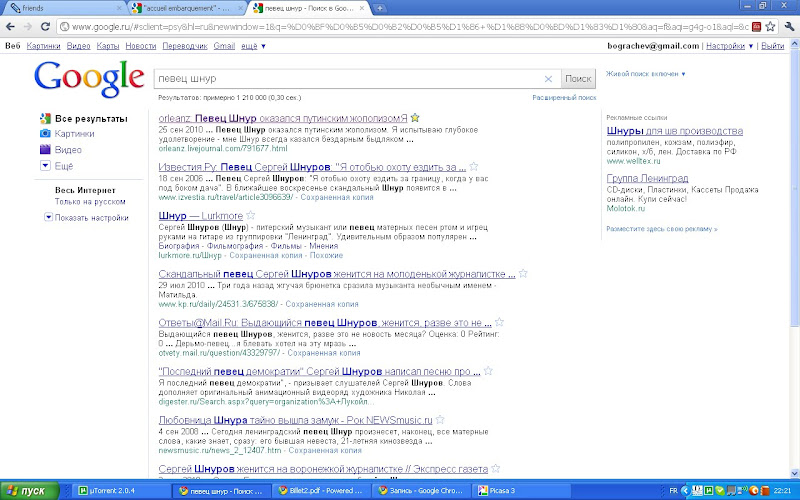This screenshot has width=800, height=500.
Task: Switch to Billet2.pdf taskbar window
Action: coord(321,491)
